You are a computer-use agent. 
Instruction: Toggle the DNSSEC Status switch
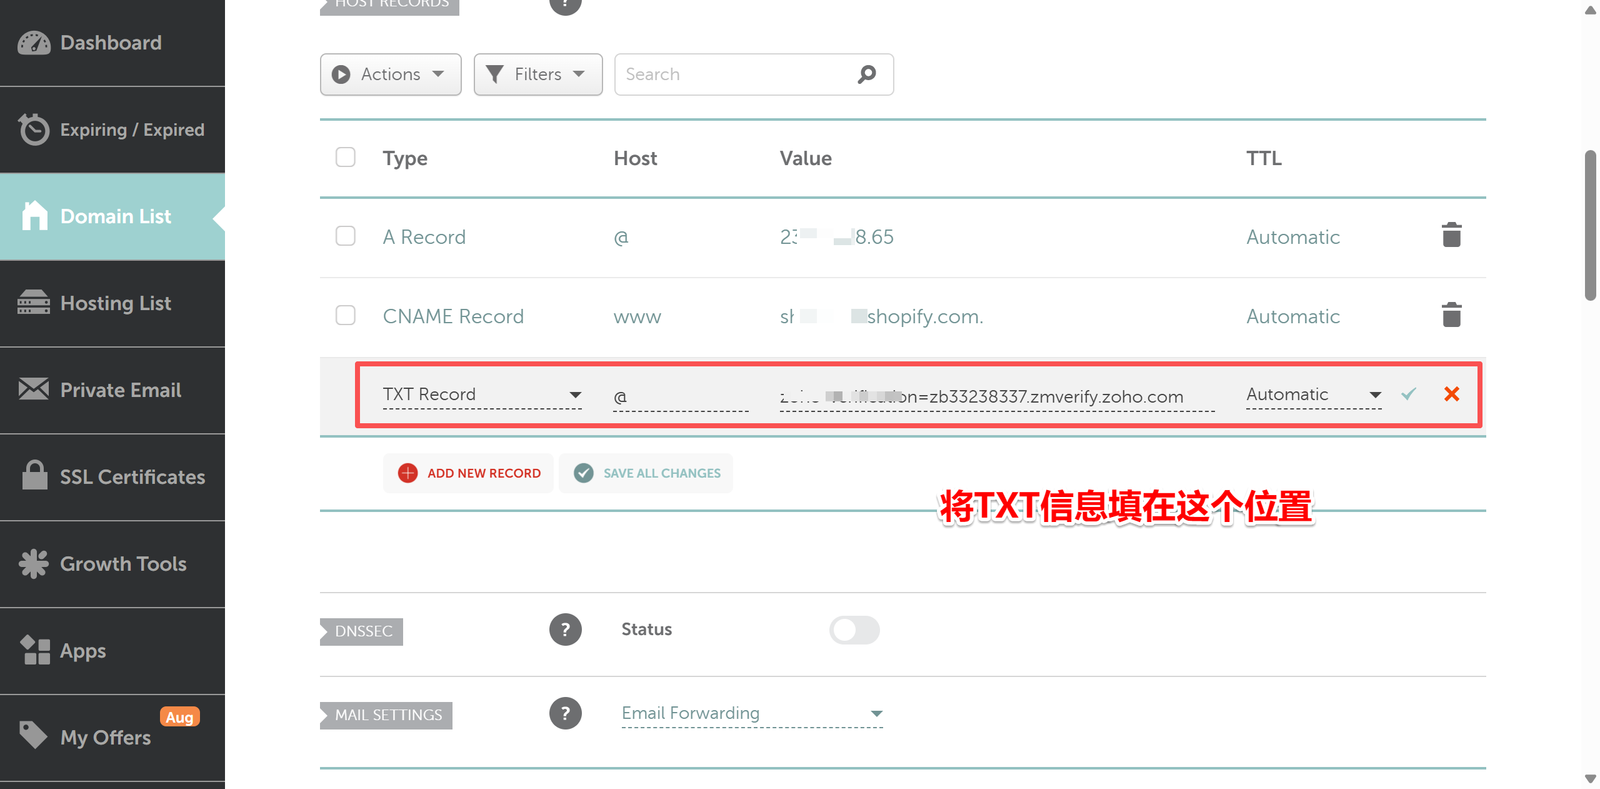tap(854, 630)
